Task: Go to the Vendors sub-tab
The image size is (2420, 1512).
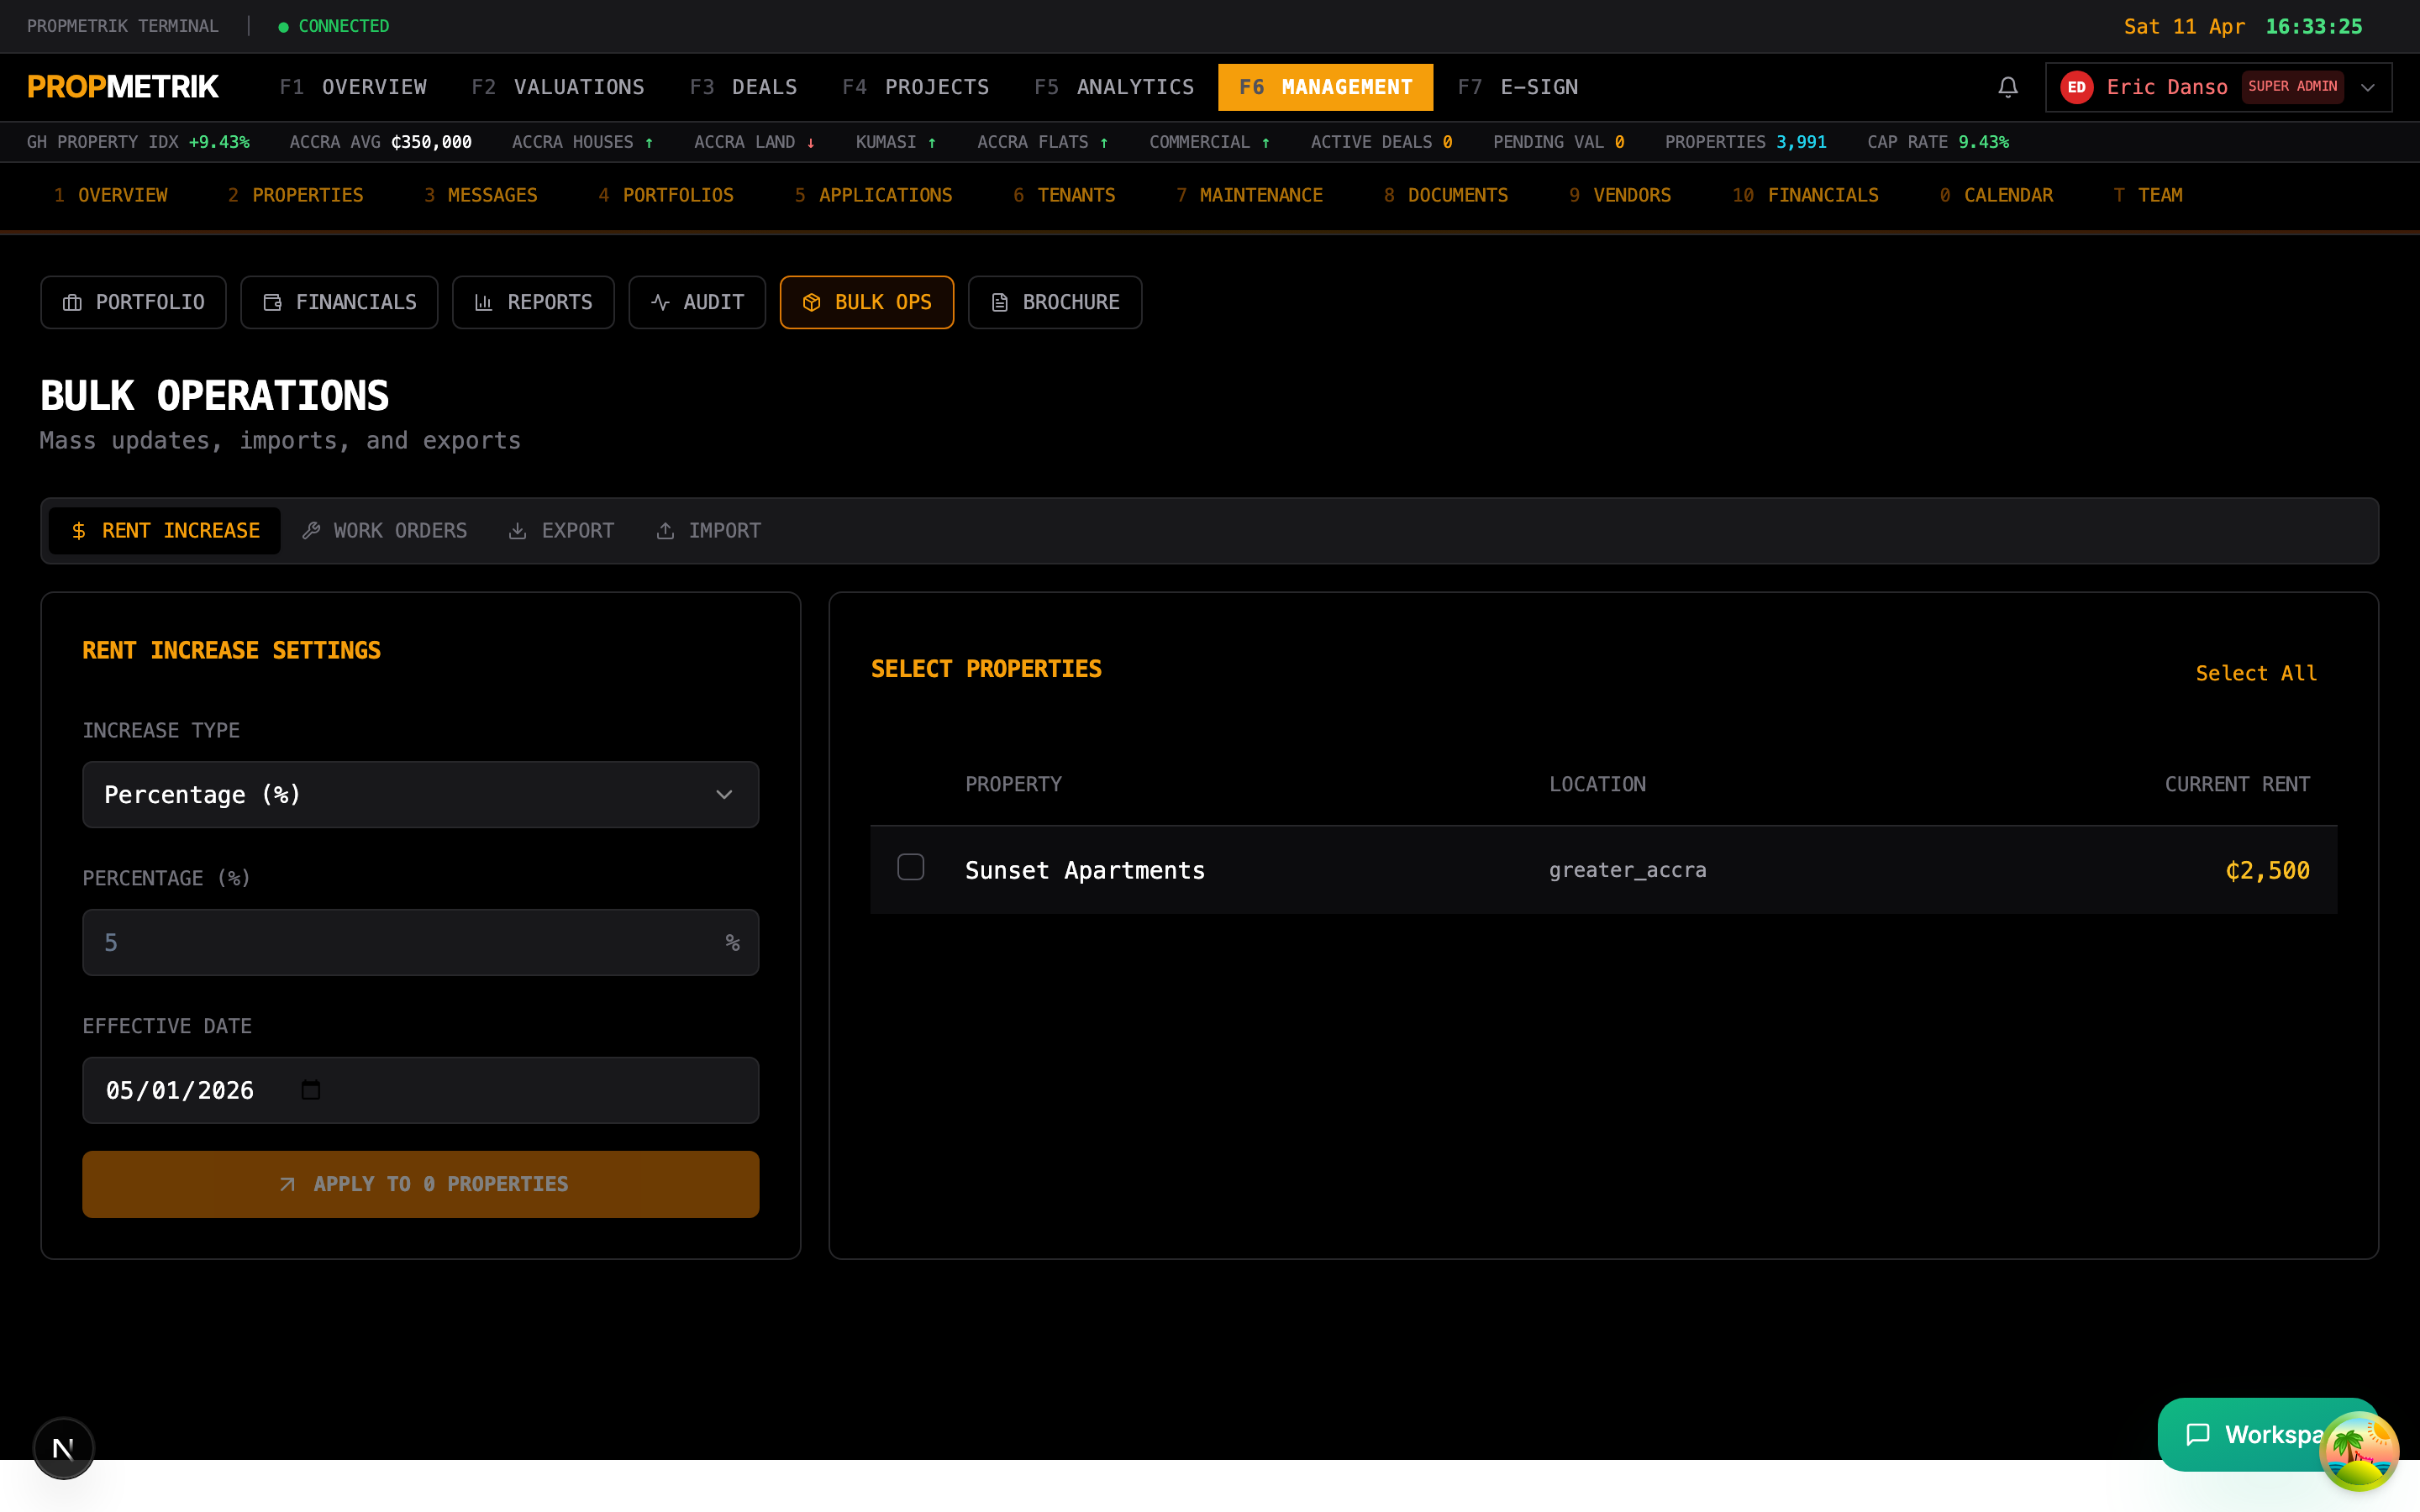Action: 1620,195
